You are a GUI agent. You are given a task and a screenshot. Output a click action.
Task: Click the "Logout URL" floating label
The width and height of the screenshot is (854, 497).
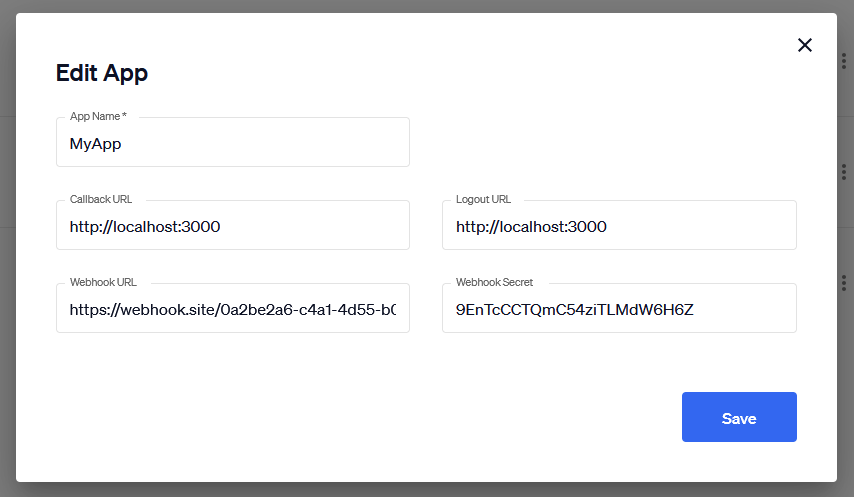483,200
